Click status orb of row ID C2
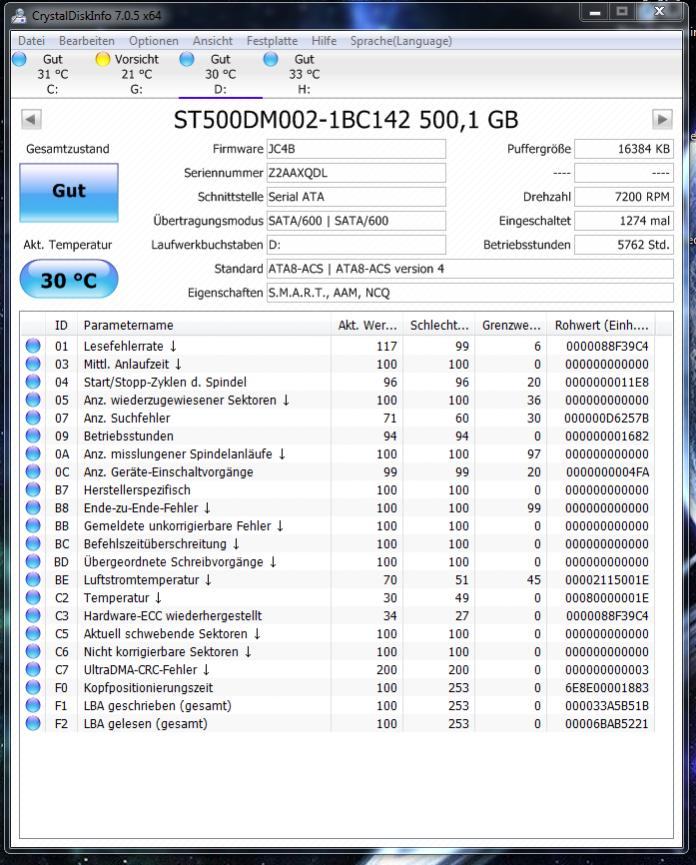Screen dimensions: 696x865 [x=33, y=597]
